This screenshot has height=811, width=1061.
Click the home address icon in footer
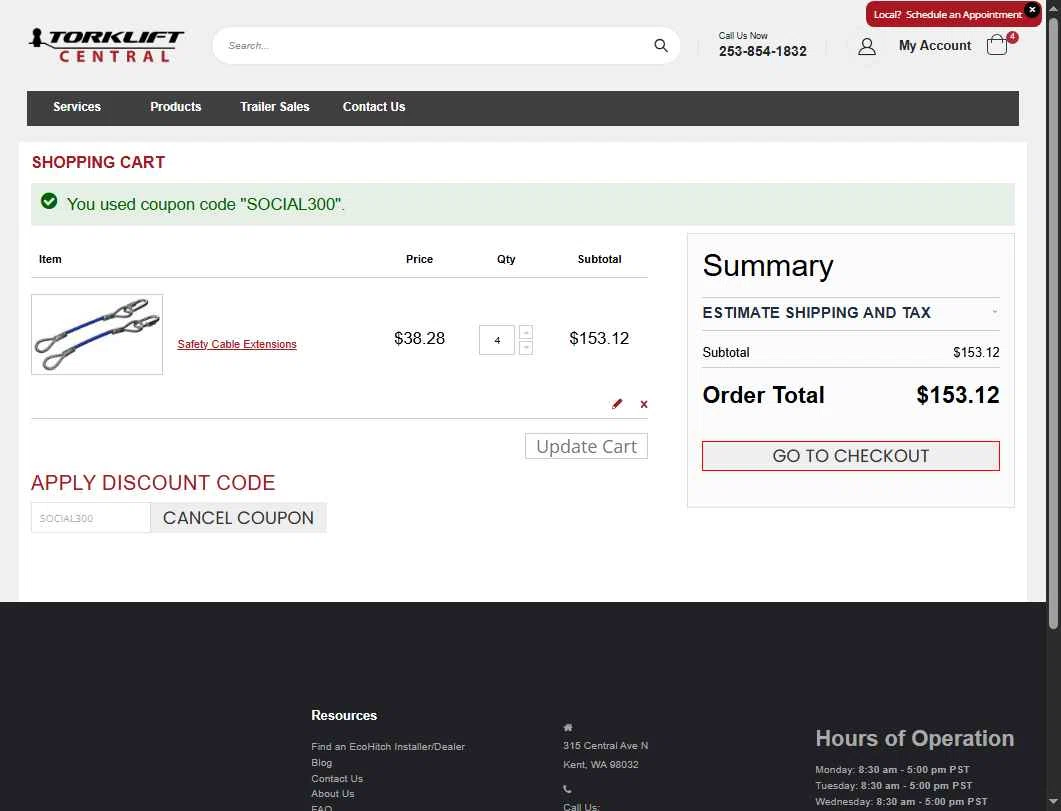pos(568,727)
